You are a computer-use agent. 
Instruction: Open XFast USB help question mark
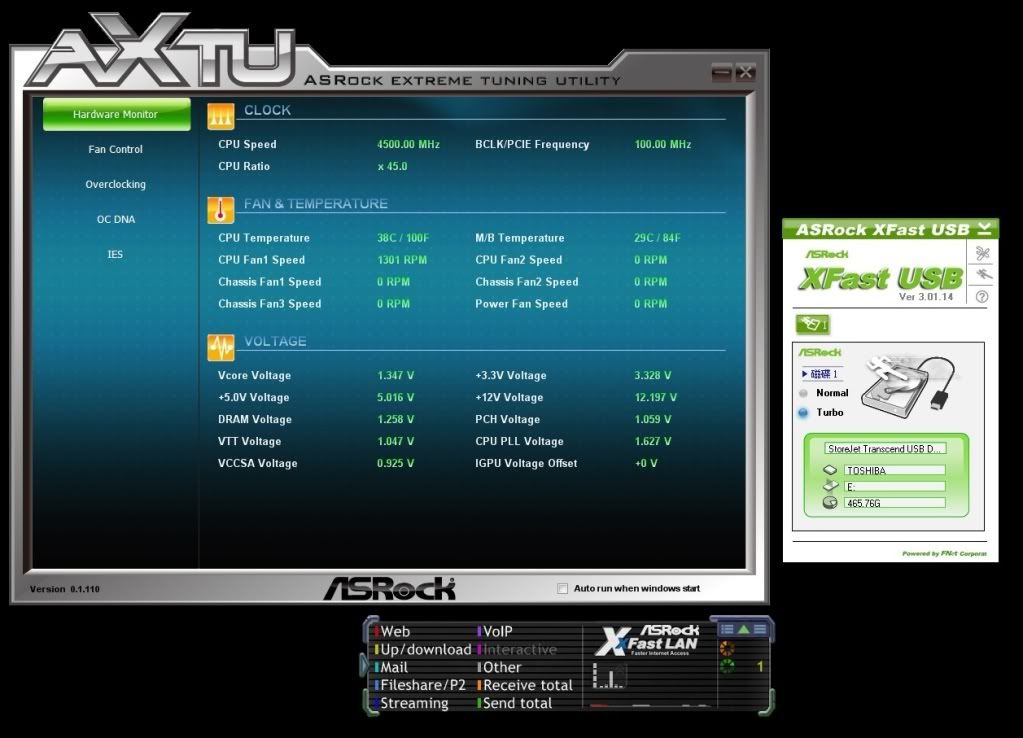982,297
